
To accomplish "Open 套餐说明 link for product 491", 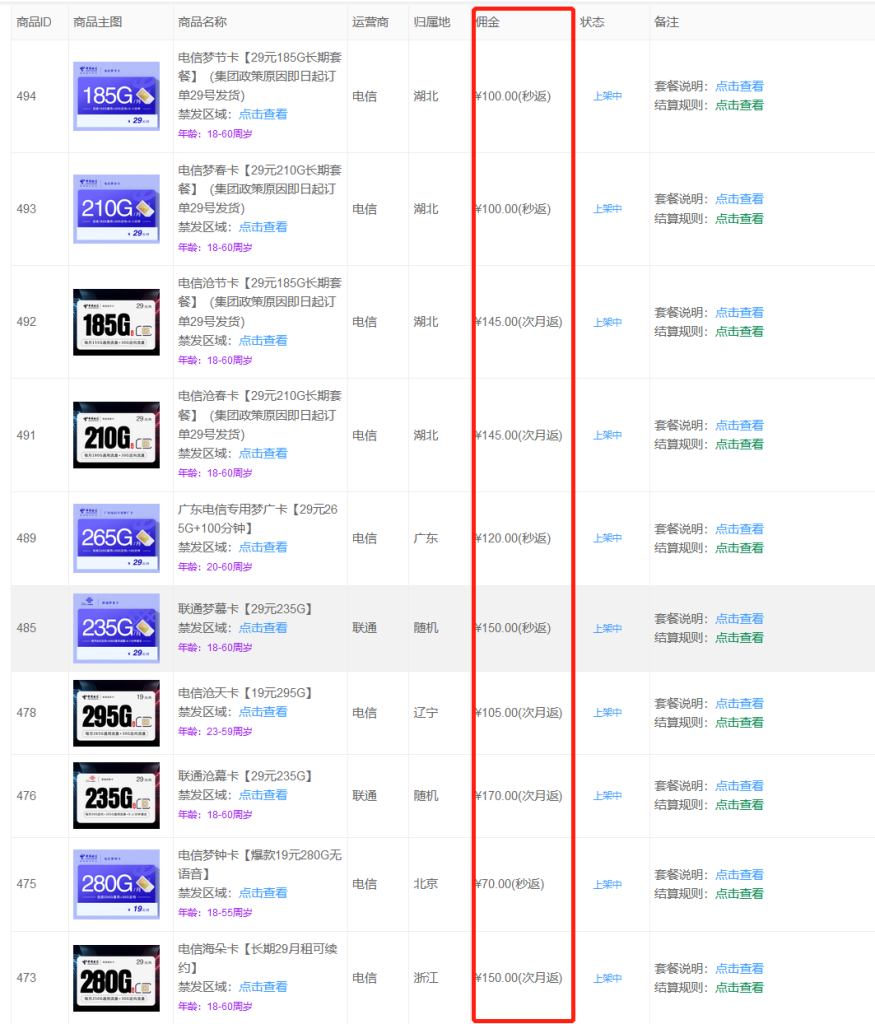I will click(x=739, y=425).
